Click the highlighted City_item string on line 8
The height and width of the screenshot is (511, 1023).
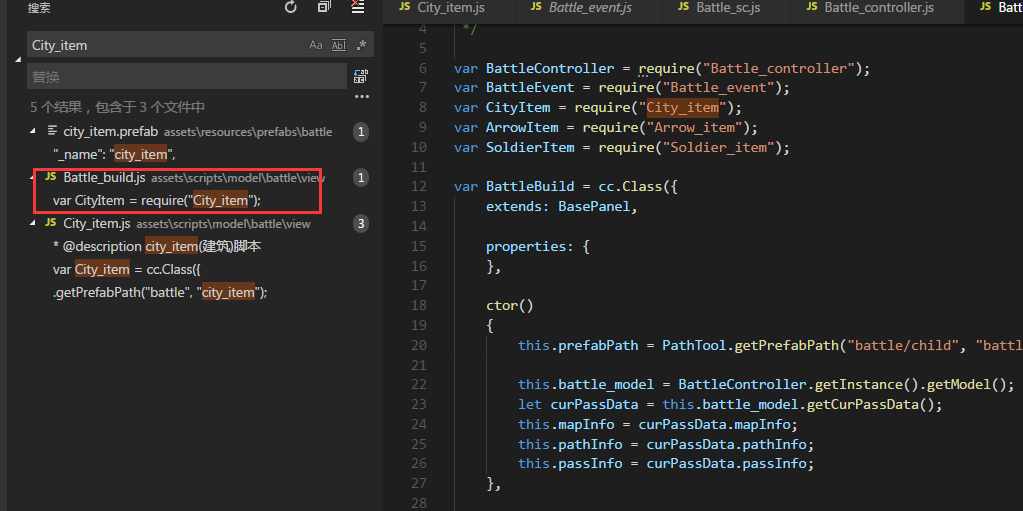[x=682, y=107]
